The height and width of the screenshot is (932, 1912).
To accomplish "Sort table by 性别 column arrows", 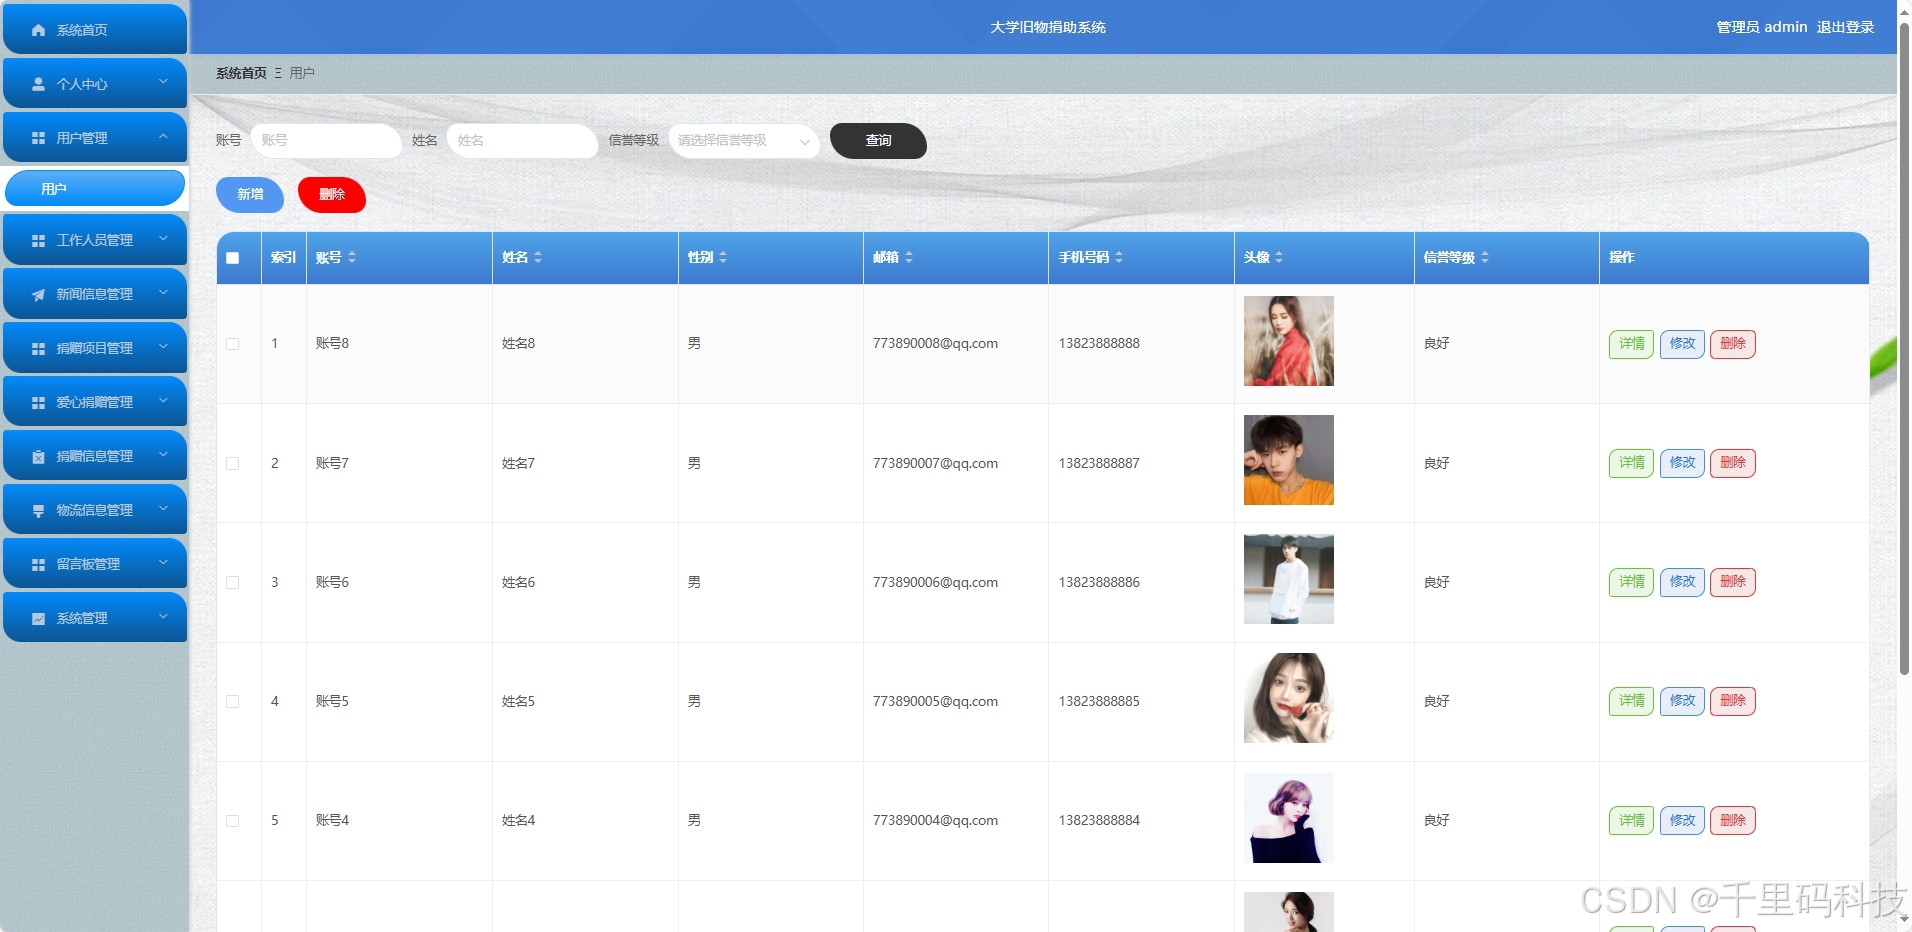I will click(x=723, y=258).
